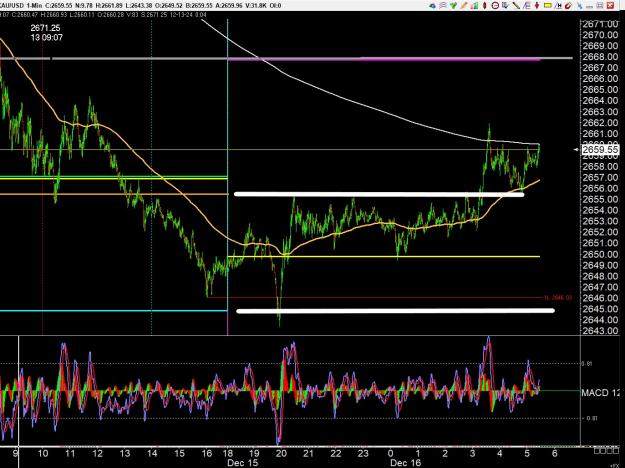Click the 2659.55 current price label
The image size is (625, 468).
tap(600, 149)
